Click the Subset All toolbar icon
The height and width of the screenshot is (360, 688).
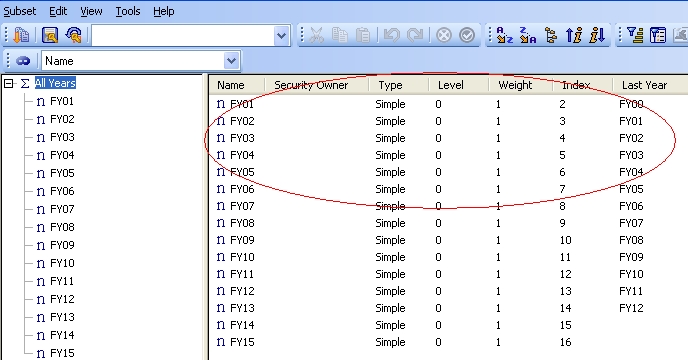point(21,35)
